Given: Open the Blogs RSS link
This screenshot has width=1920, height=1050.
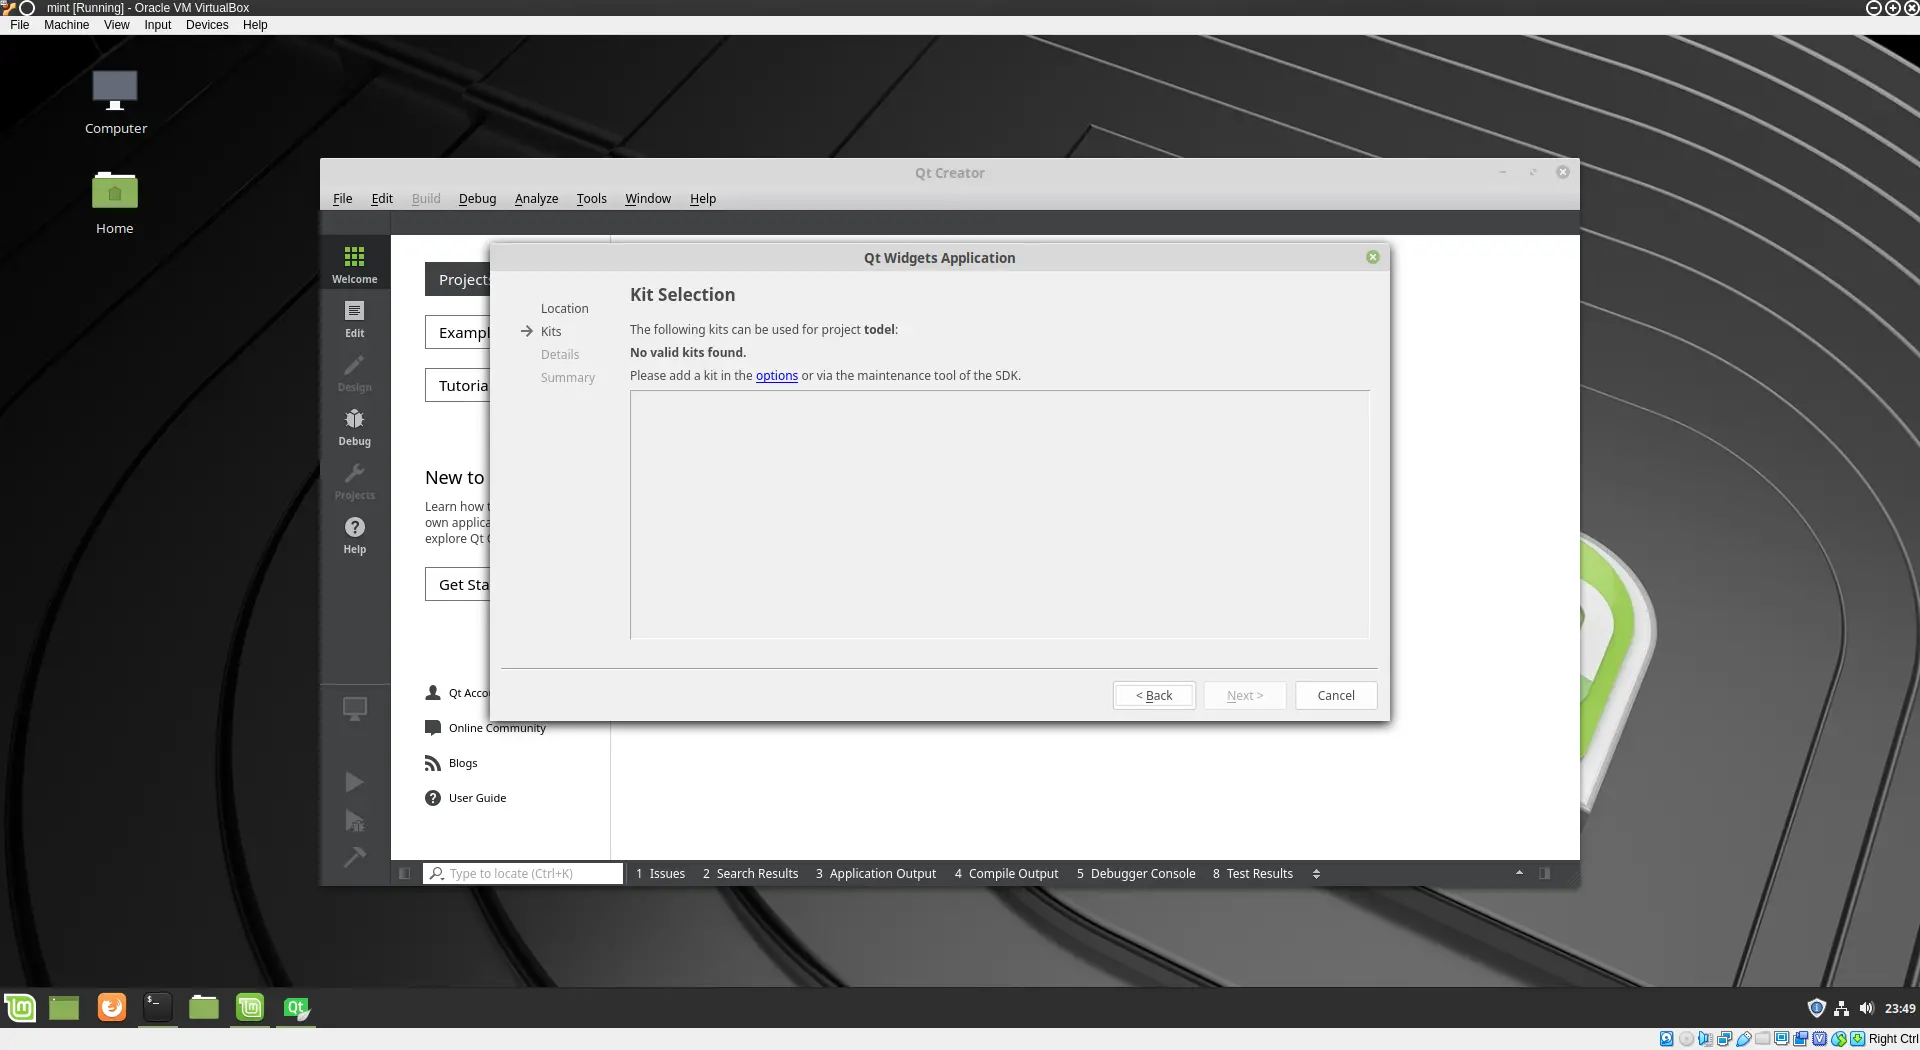Looking at the screenshot, I should (x=452, y=763).
